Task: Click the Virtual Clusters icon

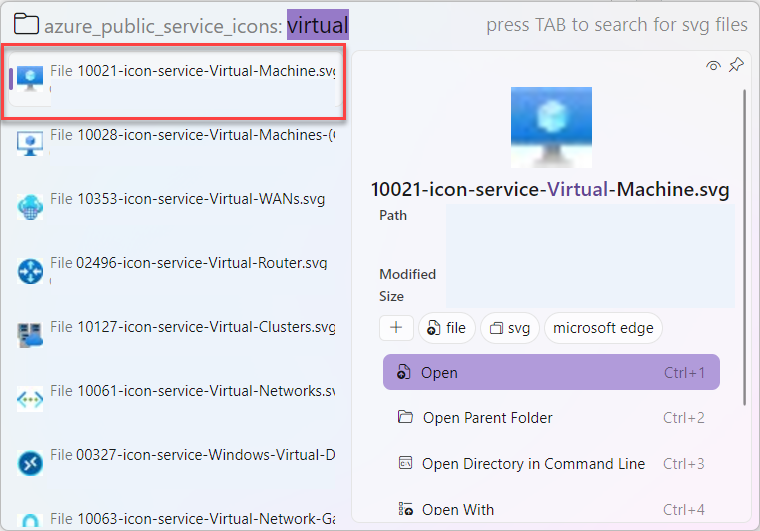Action: (30, 335)
